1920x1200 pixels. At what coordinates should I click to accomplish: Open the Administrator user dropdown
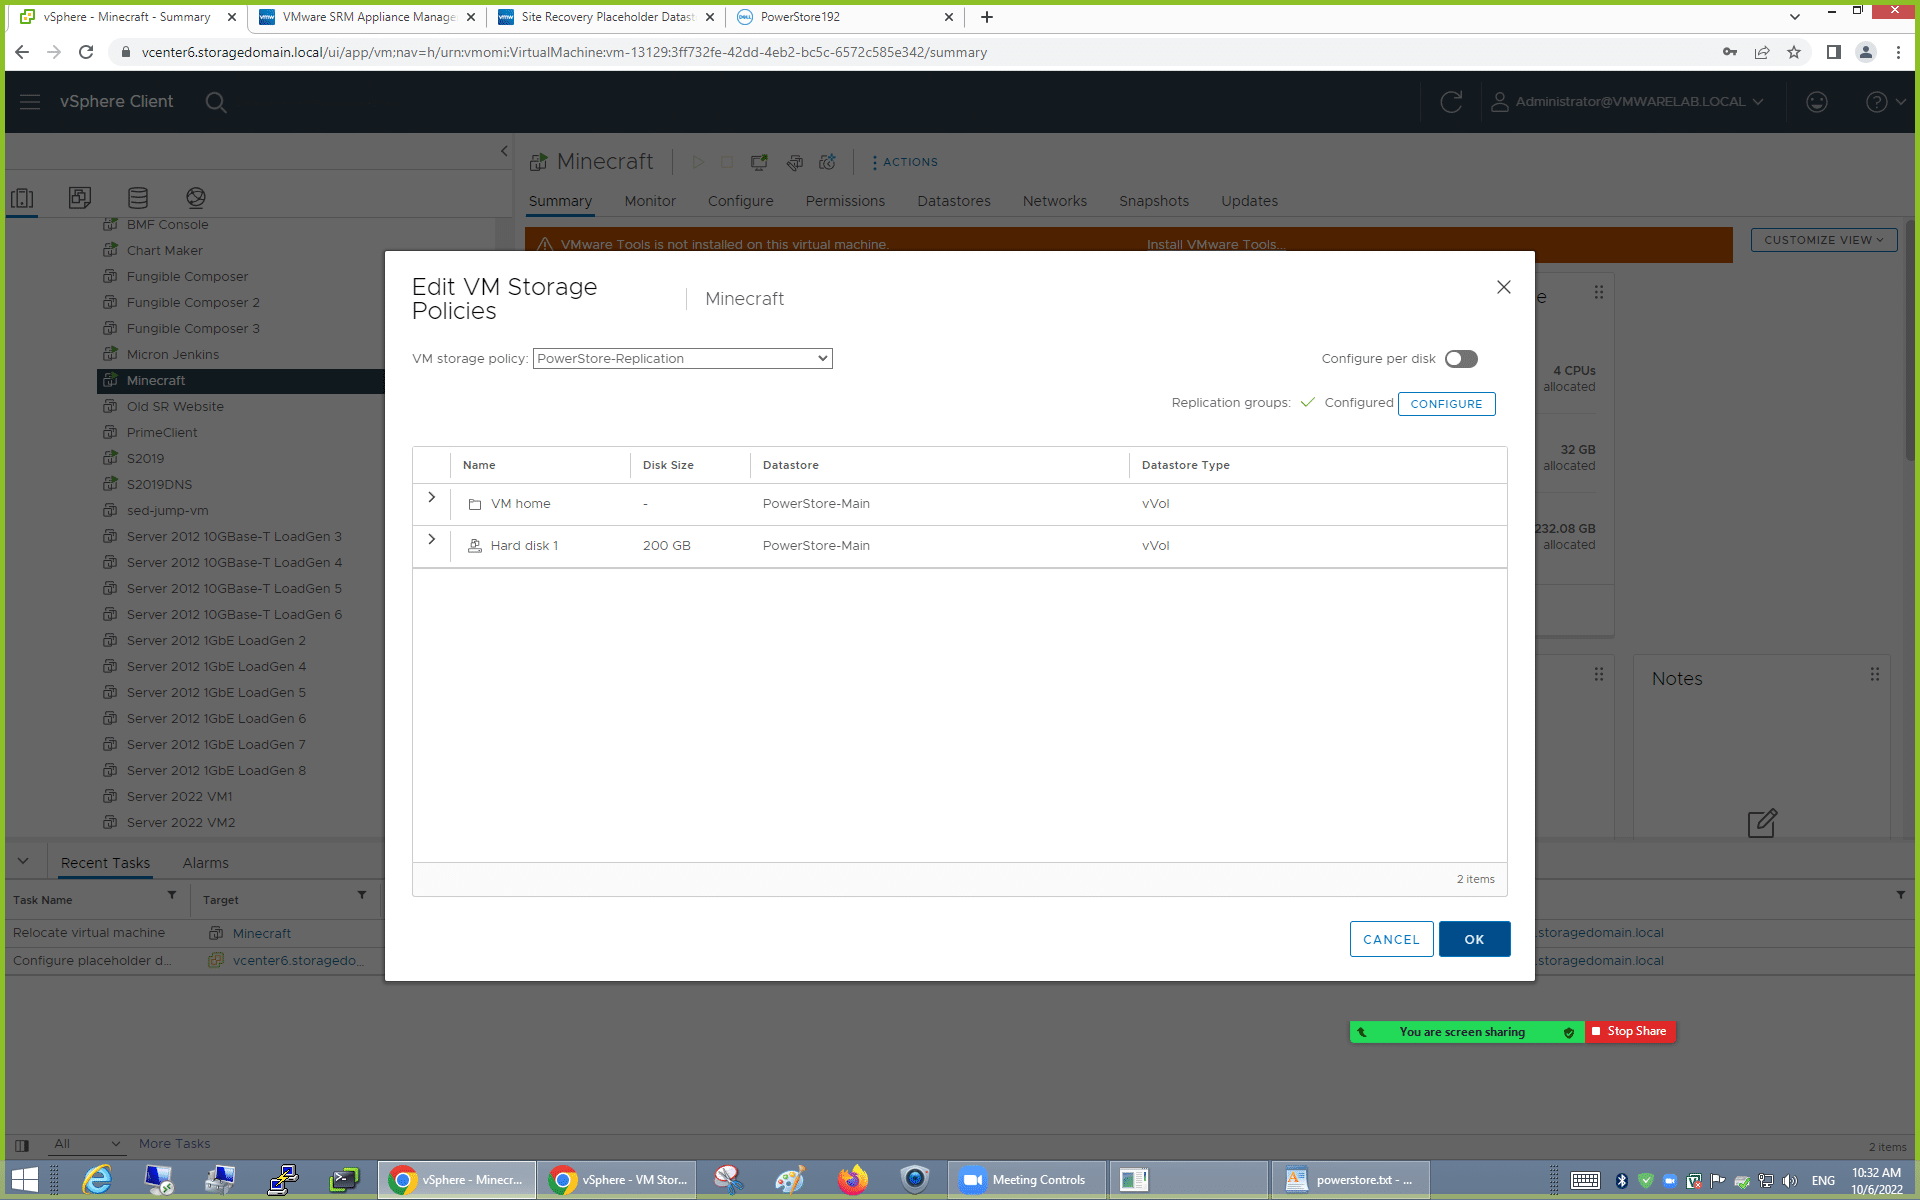pos(1627,102)
